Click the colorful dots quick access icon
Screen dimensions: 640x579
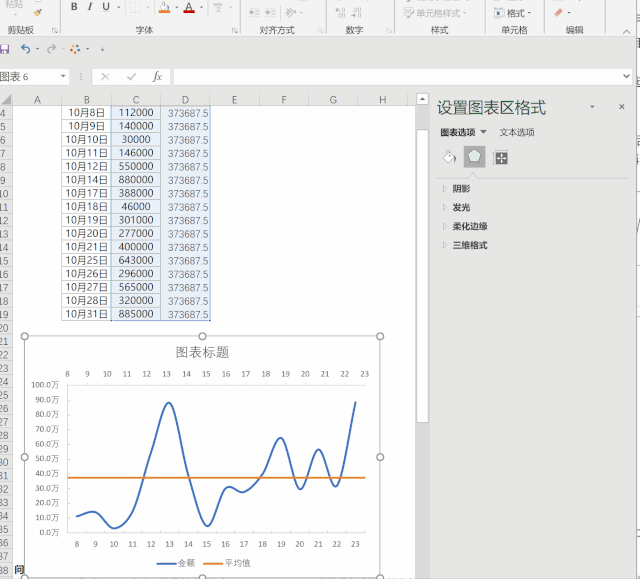75,49
